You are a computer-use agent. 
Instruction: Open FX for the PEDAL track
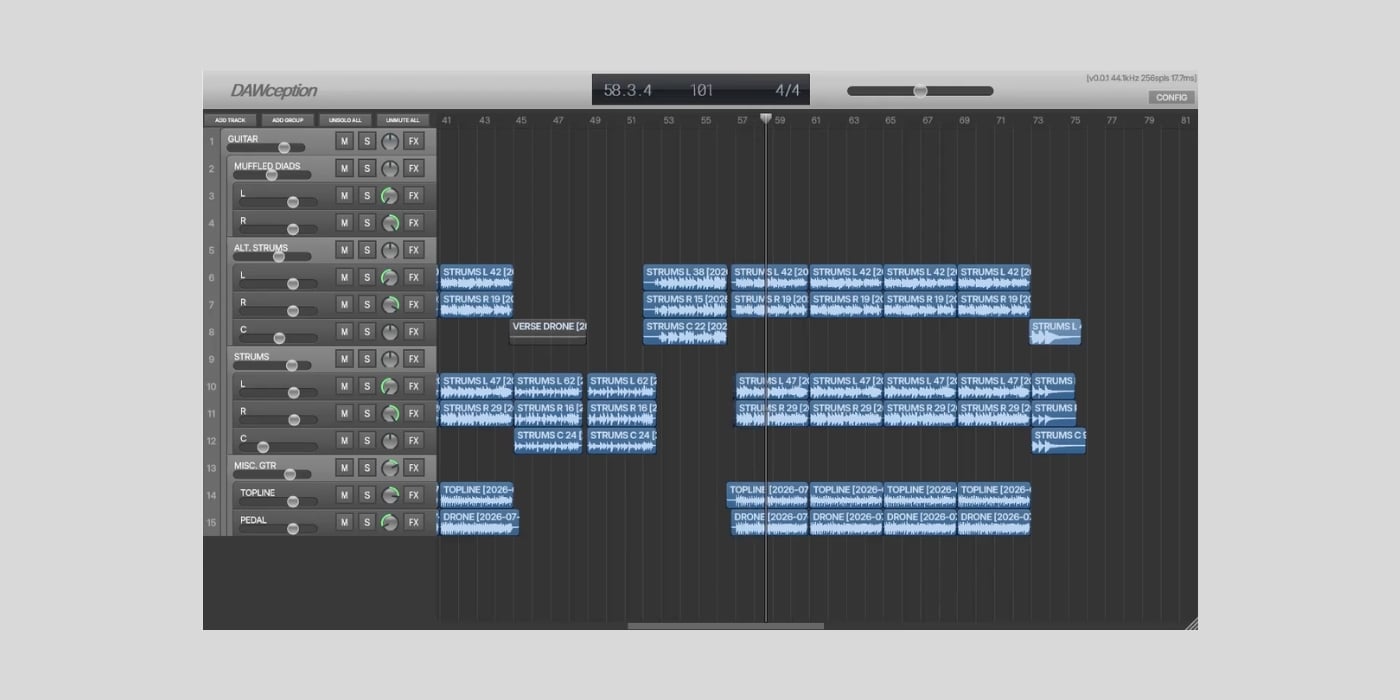point(414,522)
